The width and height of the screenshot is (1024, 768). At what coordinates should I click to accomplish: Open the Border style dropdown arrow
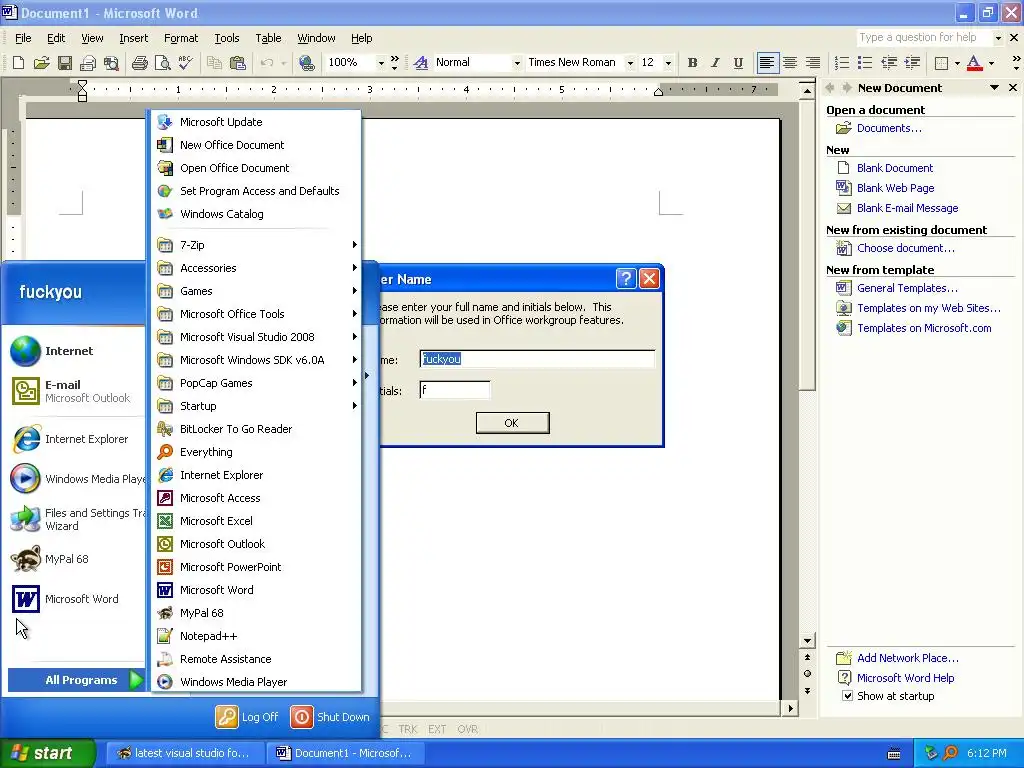957,63
